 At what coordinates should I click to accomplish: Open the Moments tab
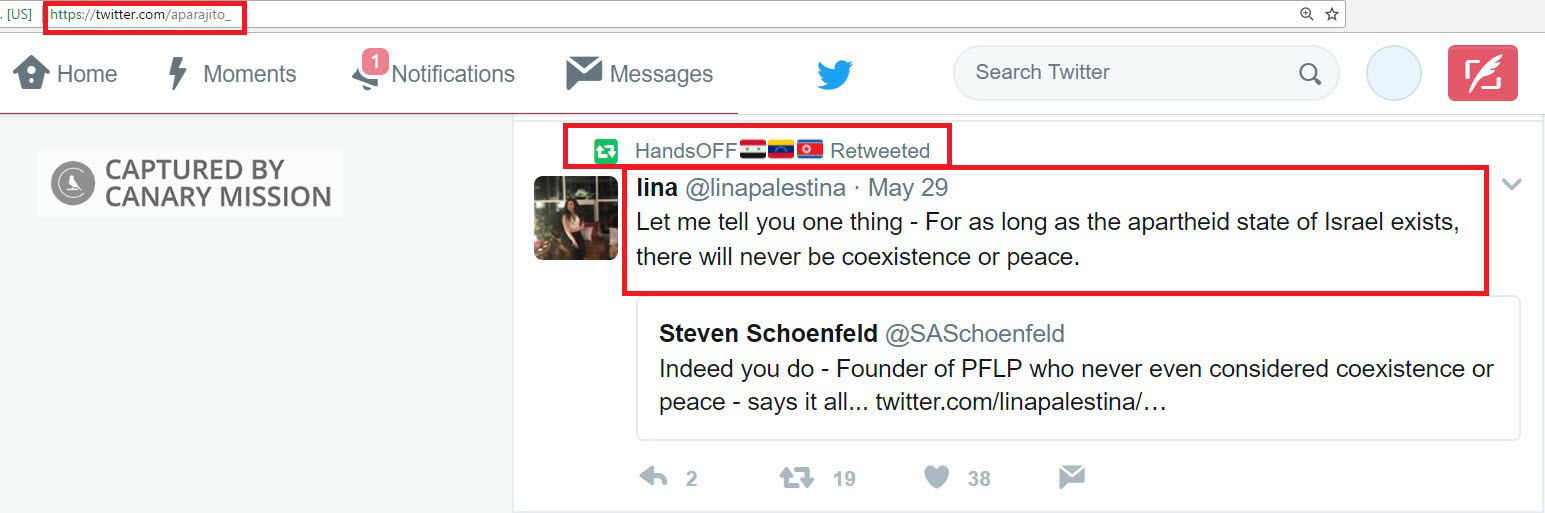233,74
